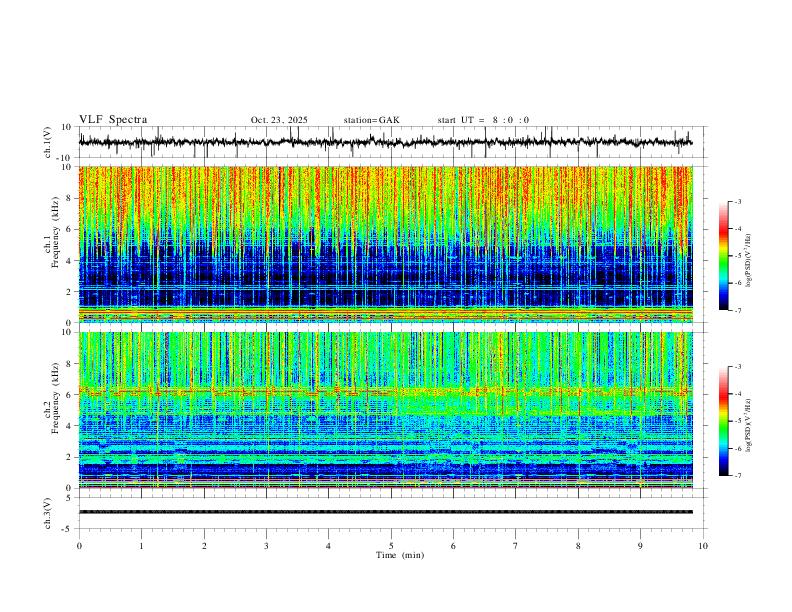This screenshot has width=792, height=612.
Task: Select the date text "Oct. 23, 2025"
Action: tap(279, 120)
